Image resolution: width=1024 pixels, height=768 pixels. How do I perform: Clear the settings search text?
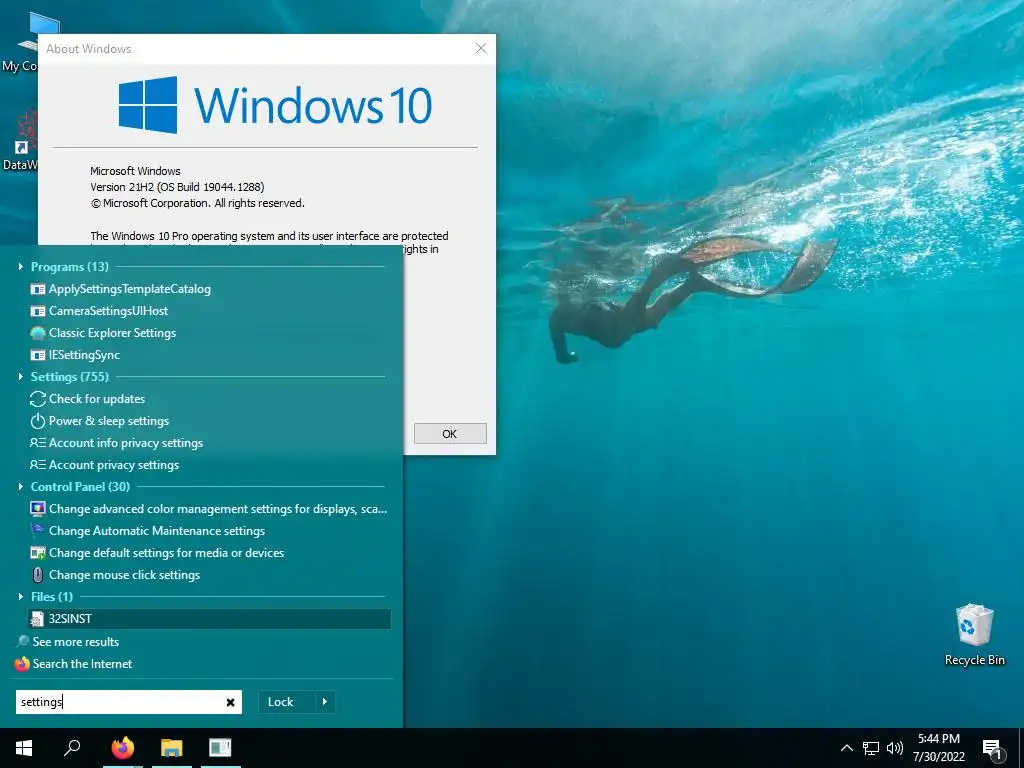tap(231, 702)
